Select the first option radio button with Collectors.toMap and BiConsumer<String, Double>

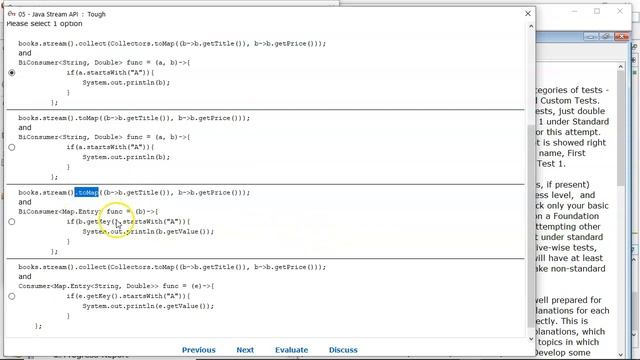(12, 73)
